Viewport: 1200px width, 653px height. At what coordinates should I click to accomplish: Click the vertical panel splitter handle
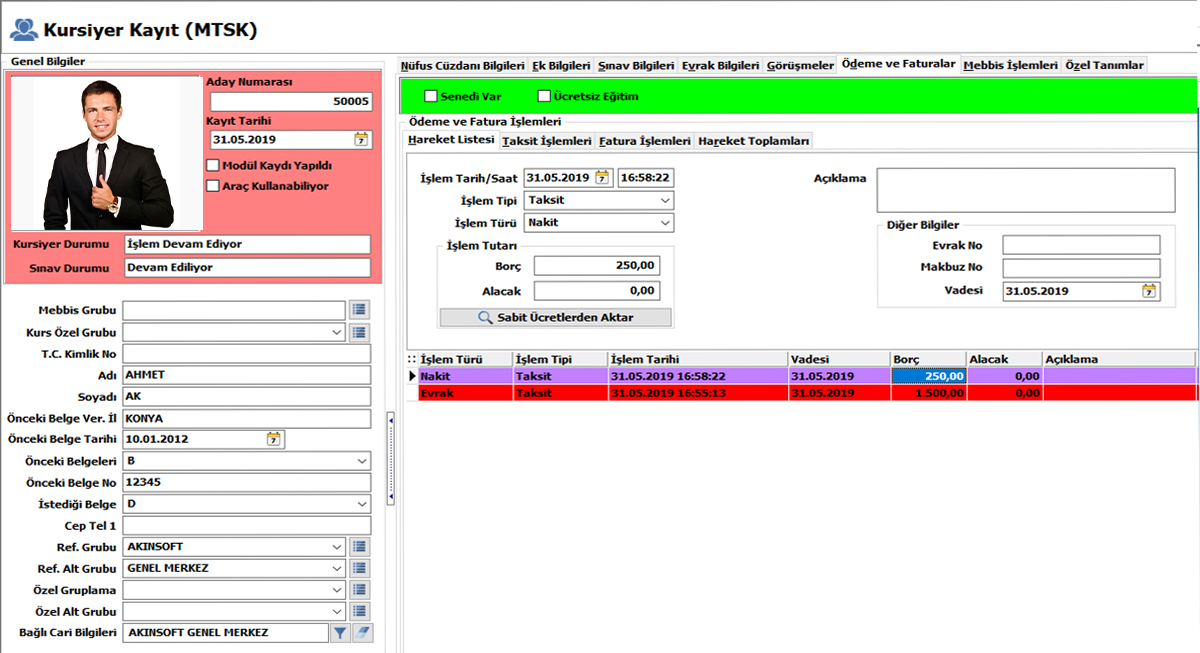pyautogui.click(x=391, y=421)
